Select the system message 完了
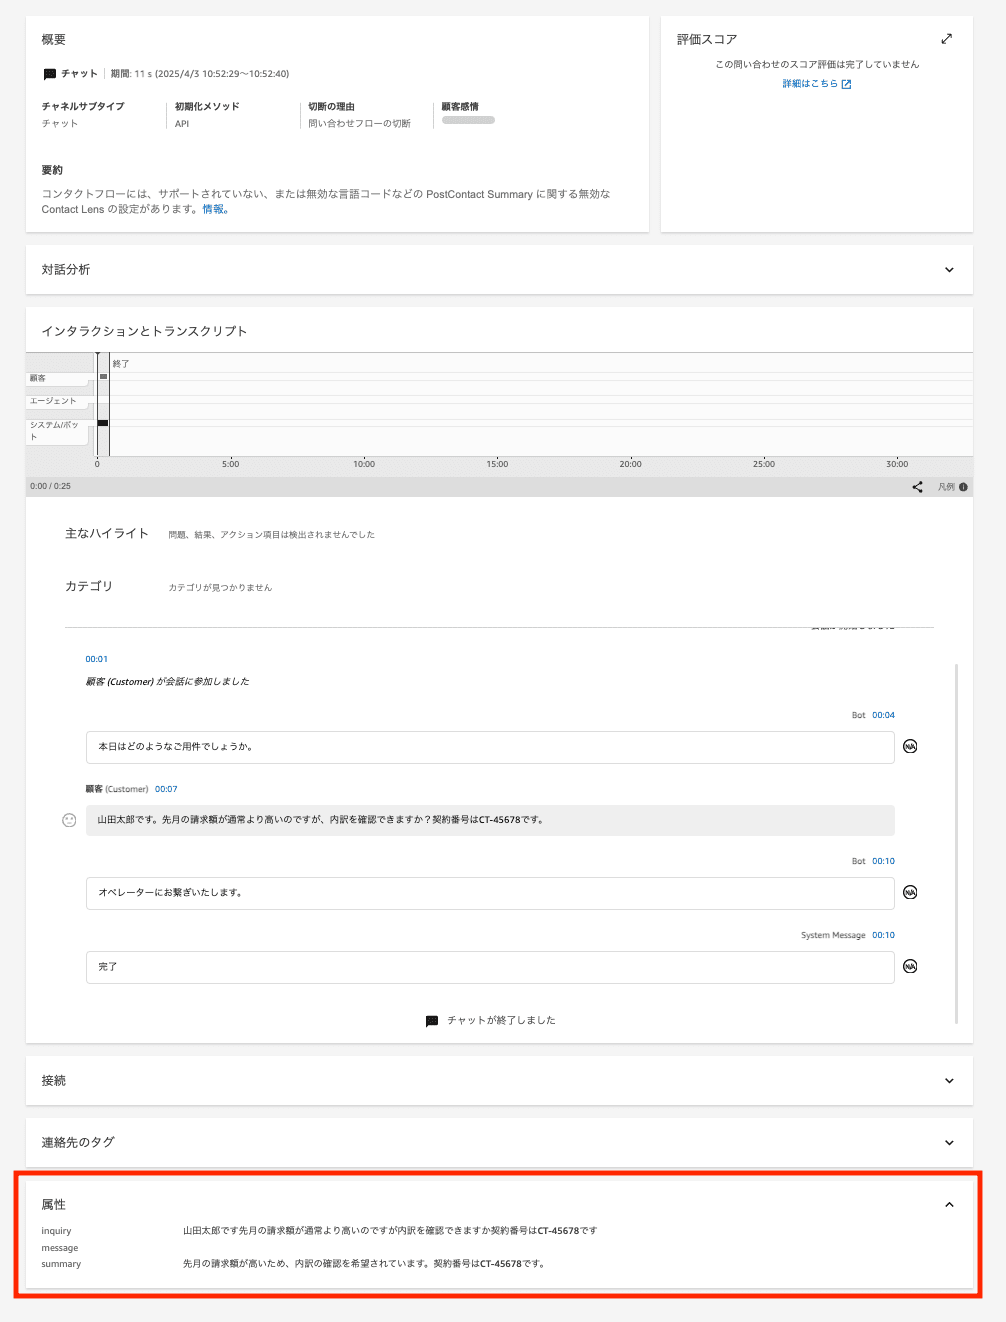 pyautogui.click(x=490, y=967)
